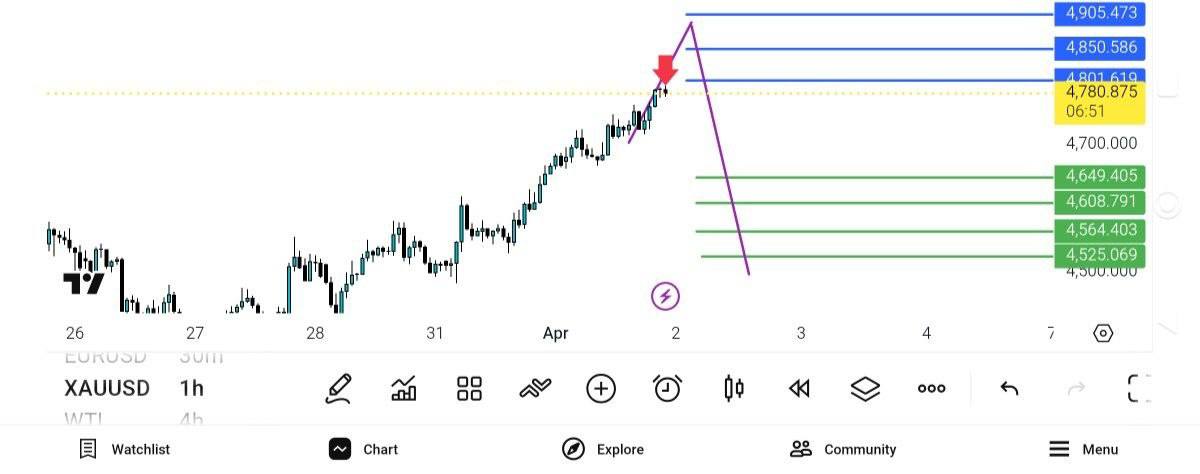Image resolution: width=1200 pixels, height=474 pixels.
Task: Open the layout grid templates icon
Action: [x=469, y=389]
